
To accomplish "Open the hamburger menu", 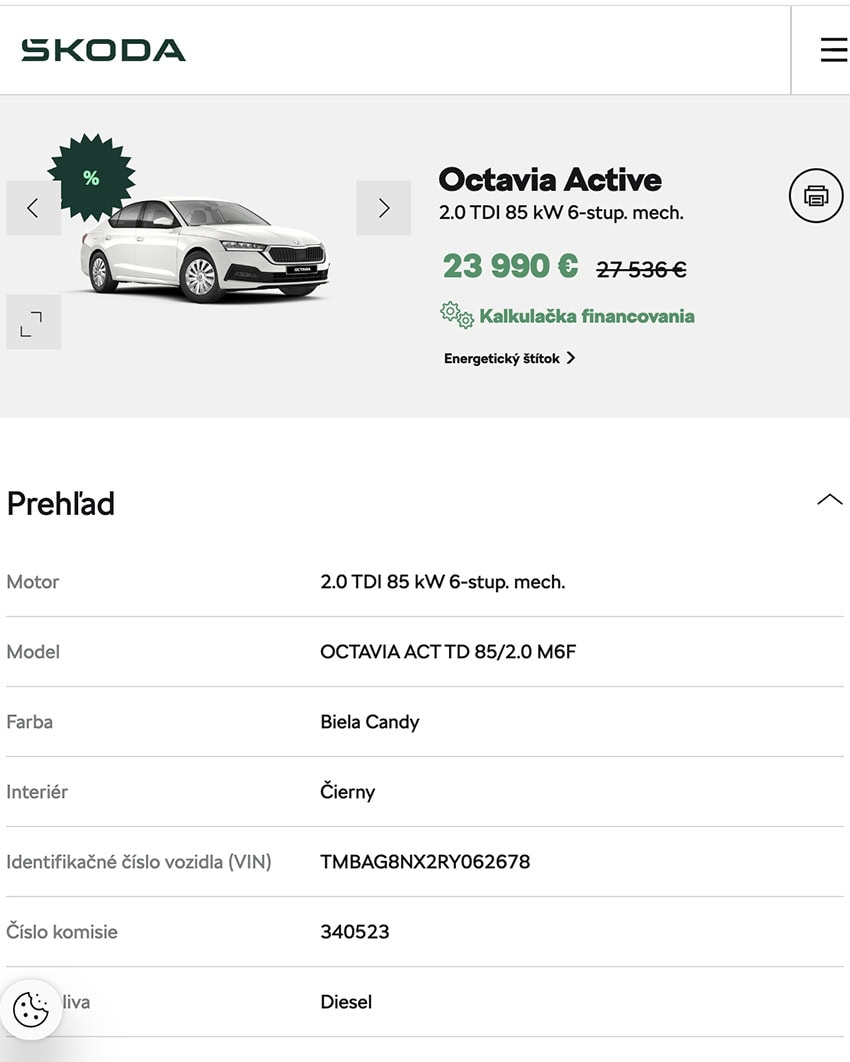I will click(833, 50).
